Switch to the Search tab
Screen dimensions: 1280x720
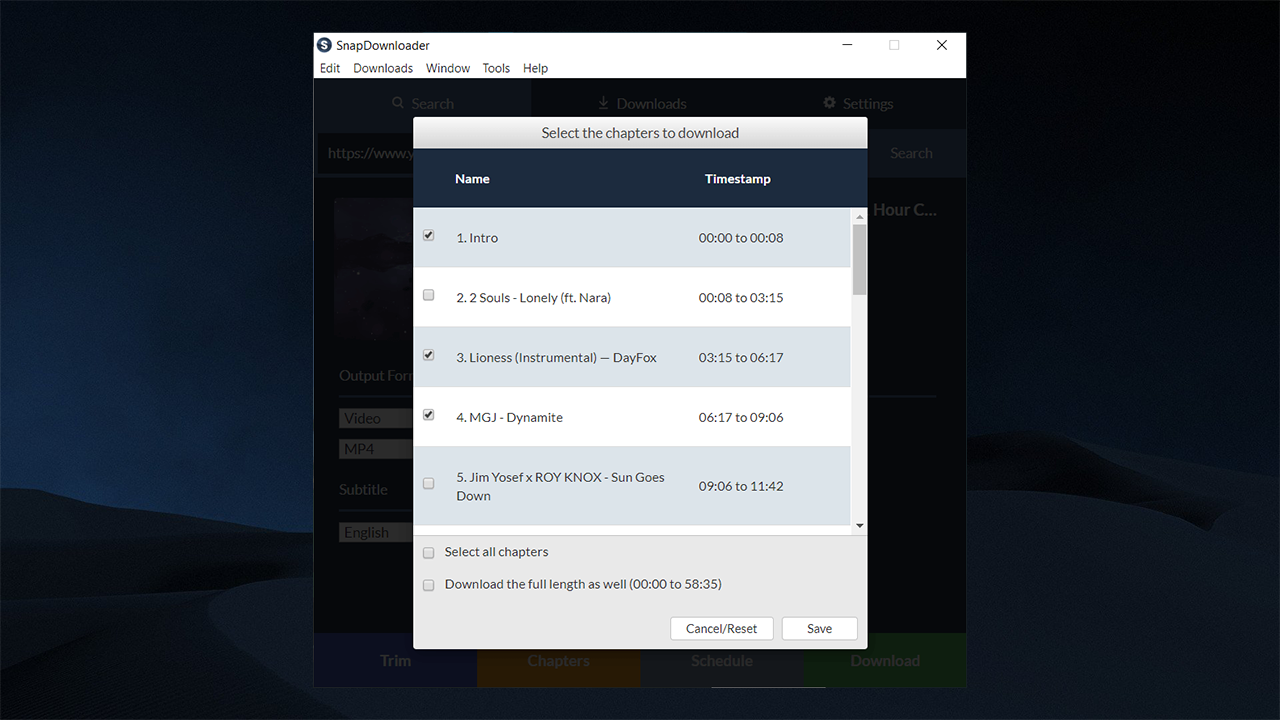click(423, 104)
